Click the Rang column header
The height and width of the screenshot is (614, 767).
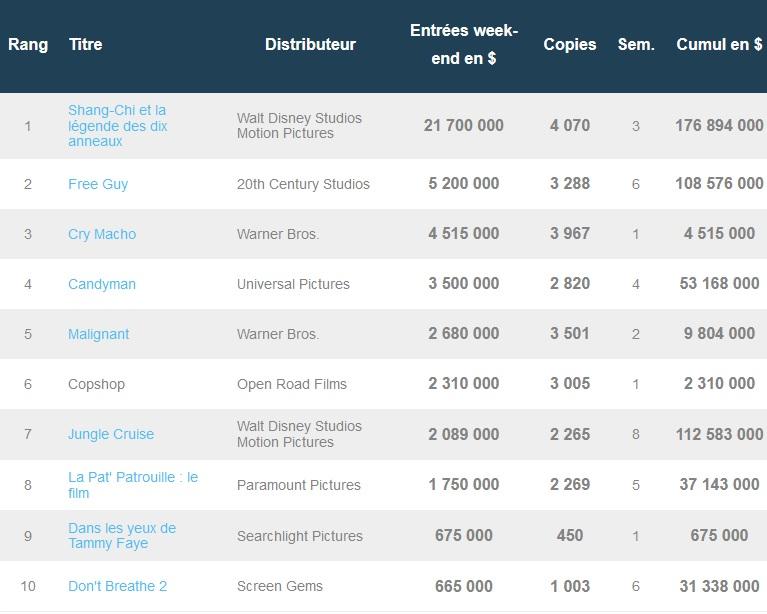click(28, 45)
